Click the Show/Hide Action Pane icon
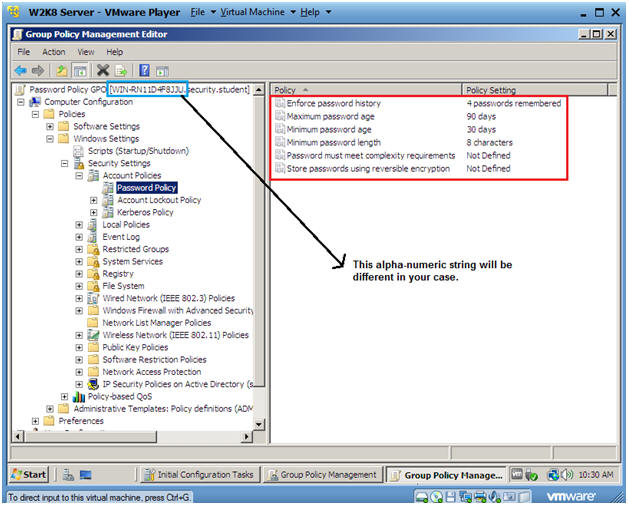This screenshot has height=505, width=628. pos(162,71)
